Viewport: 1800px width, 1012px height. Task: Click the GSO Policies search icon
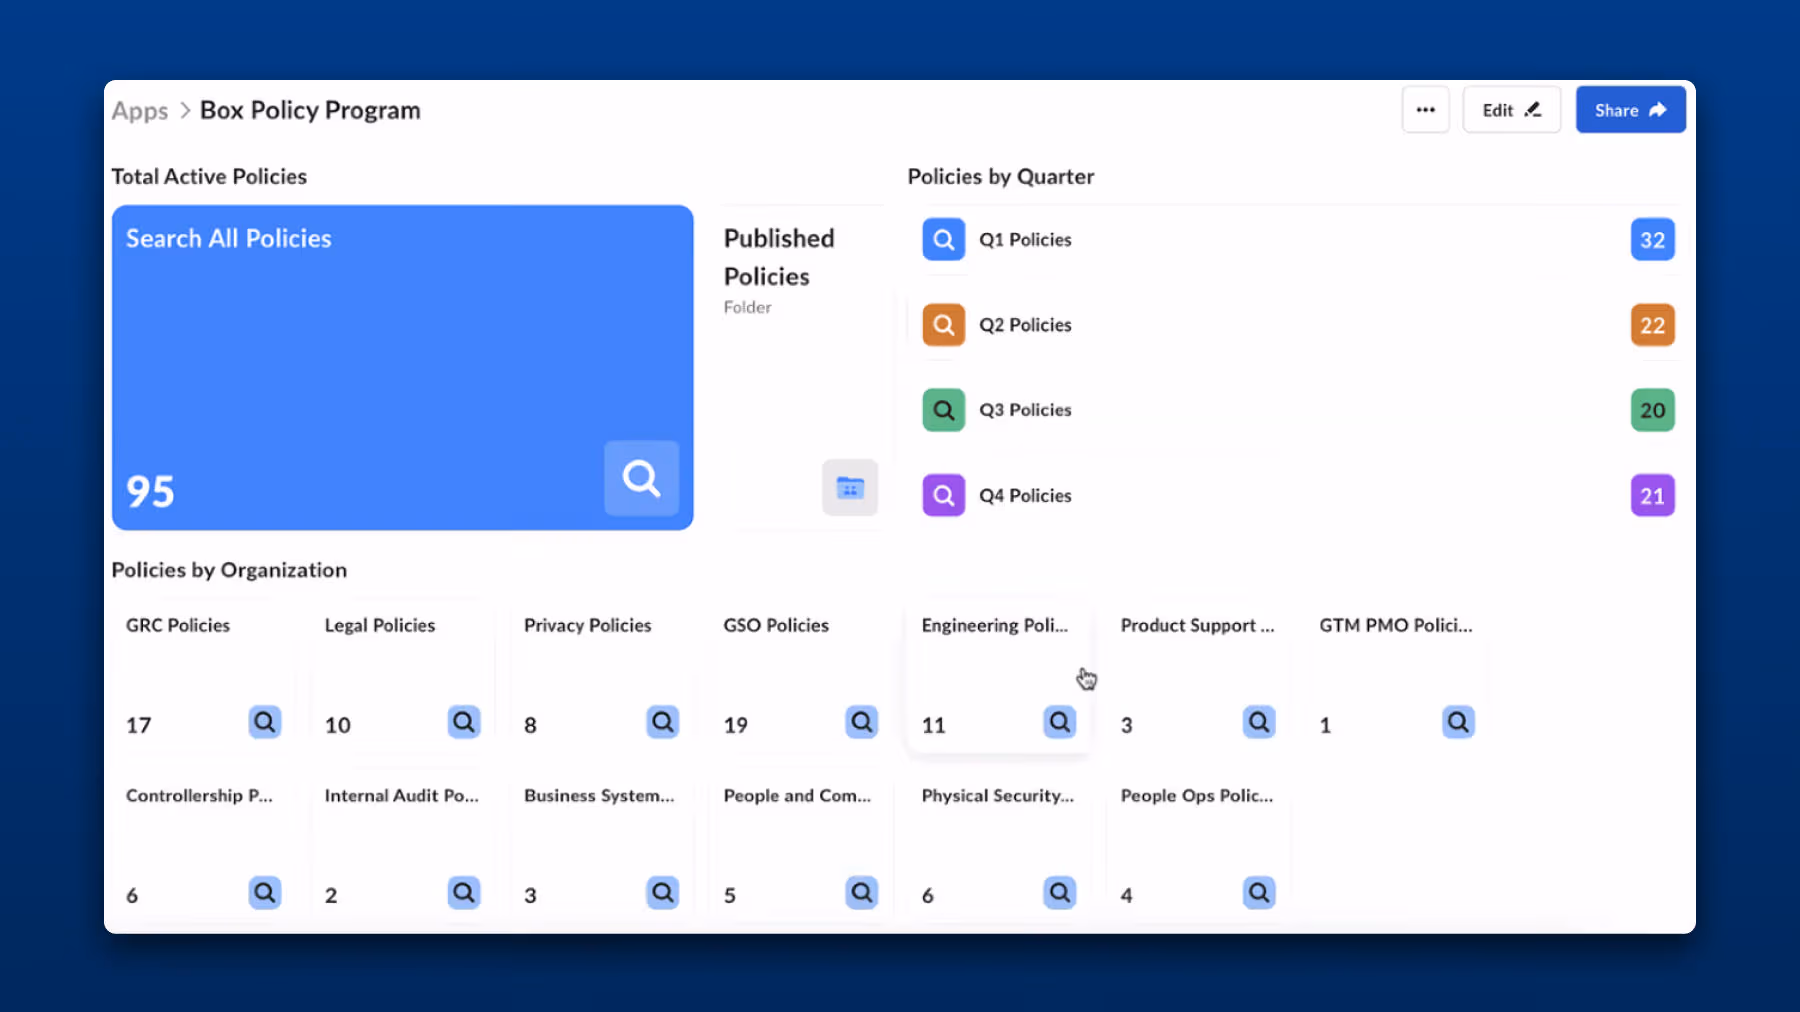tap(861, 722)
